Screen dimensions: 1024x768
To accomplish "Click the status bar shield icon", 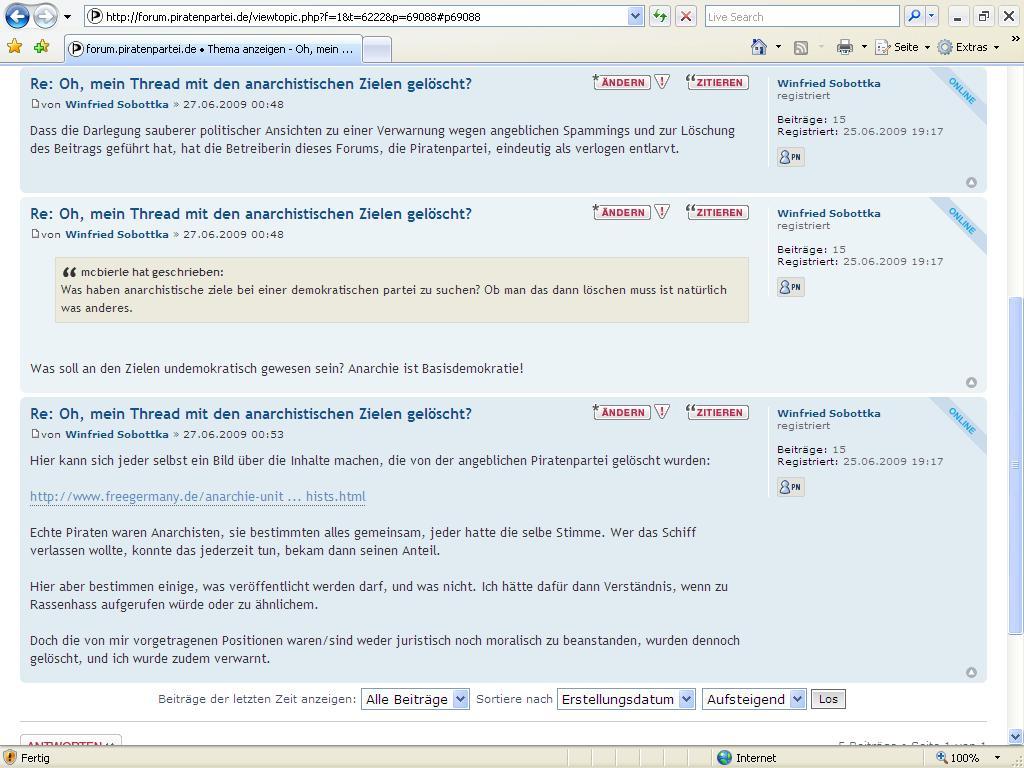I will (x=10, y=758).
